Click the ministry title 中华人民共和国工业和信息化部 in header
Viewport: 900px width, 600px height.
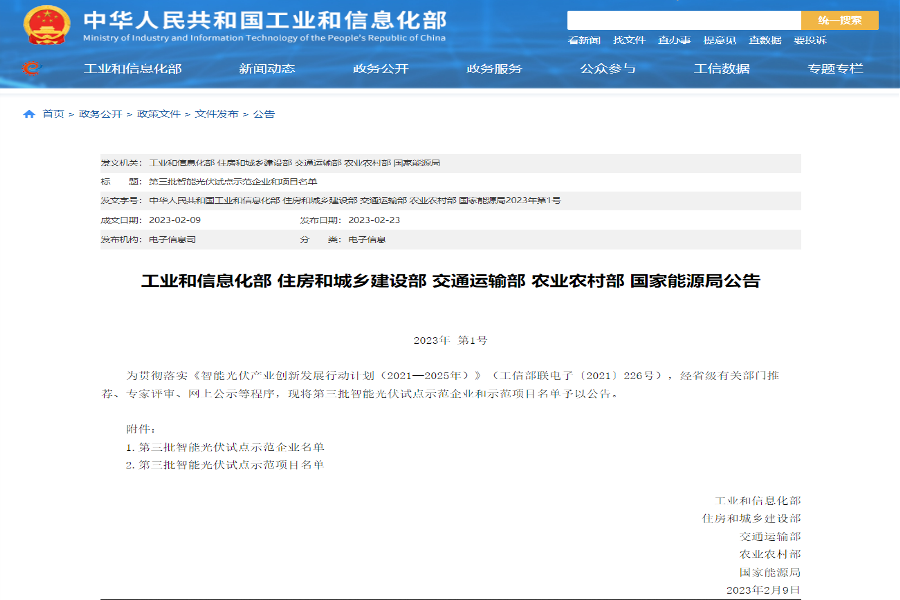(265, 20)
